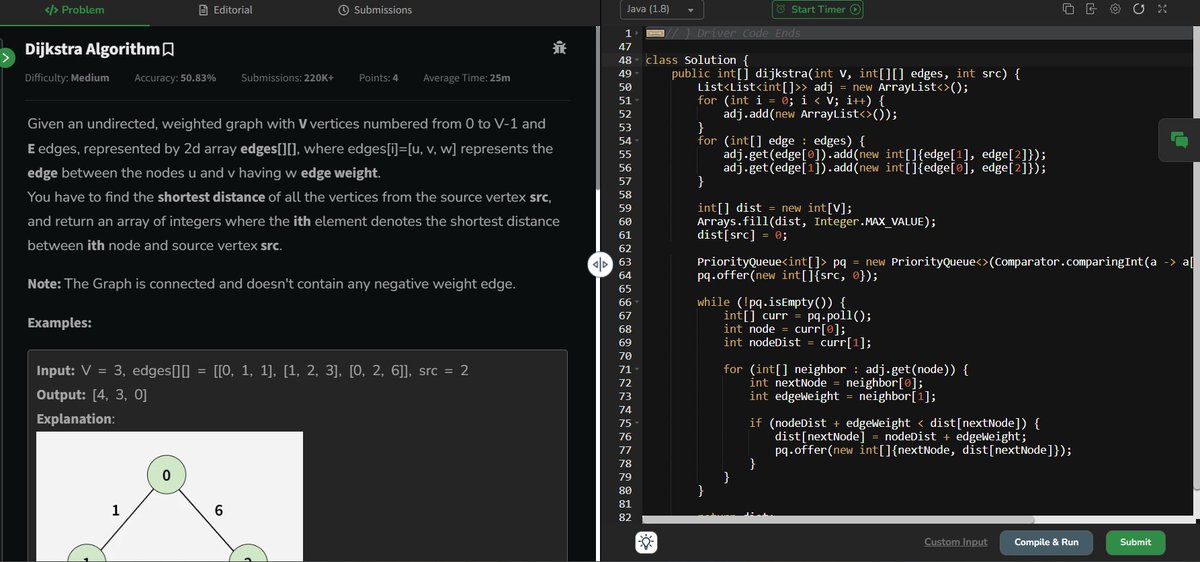The image size is (1200, 562).
Task: Click the panel splitter handle
Action: point(598,264)
